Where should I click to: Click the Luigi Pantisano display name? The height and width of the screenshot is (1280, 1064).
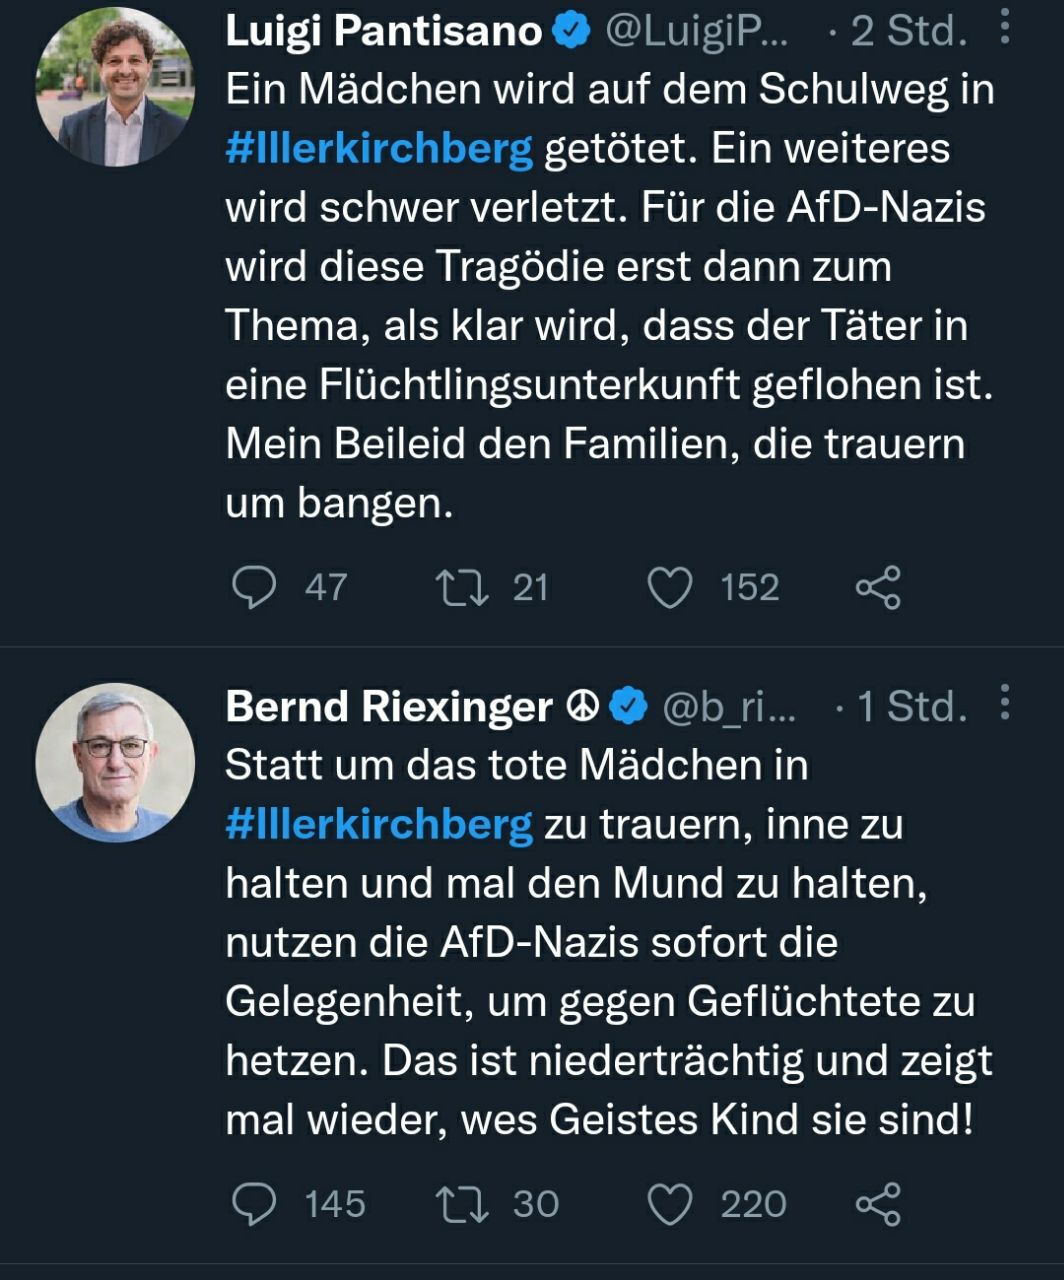[383, 32]
